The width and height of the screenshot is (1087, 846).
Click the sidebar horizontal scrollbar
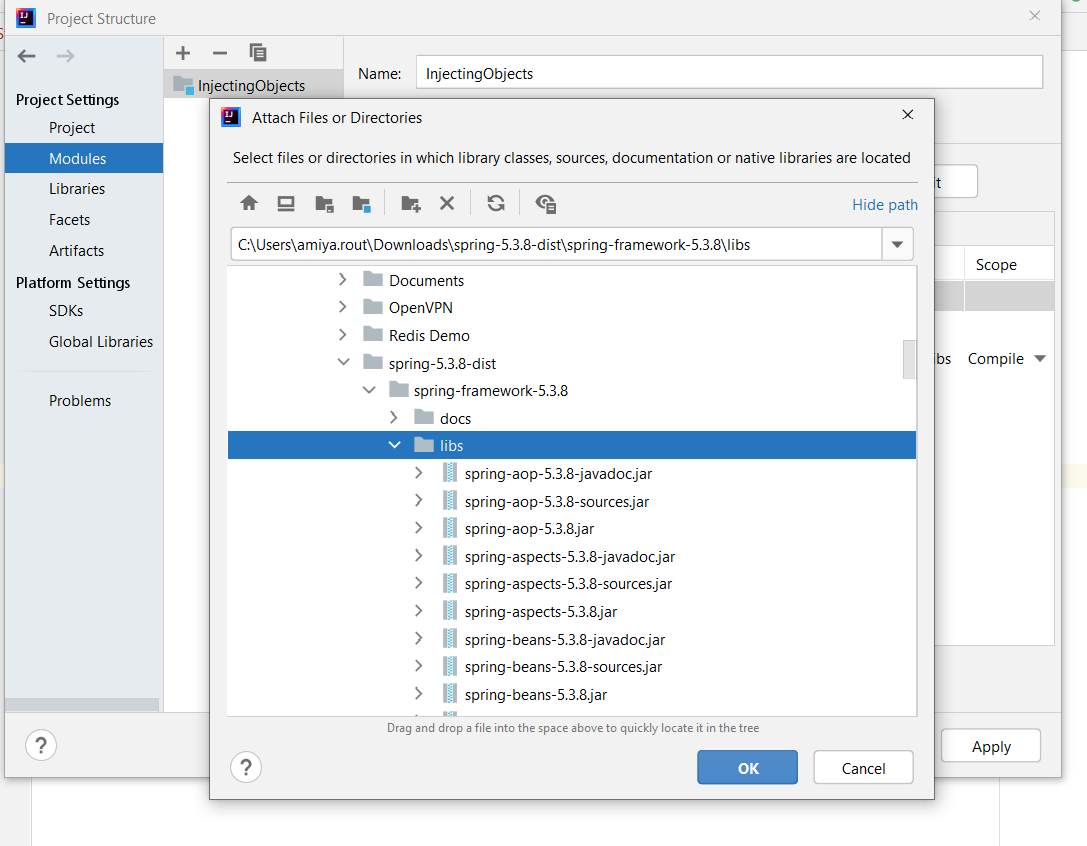tap(82, 704)
